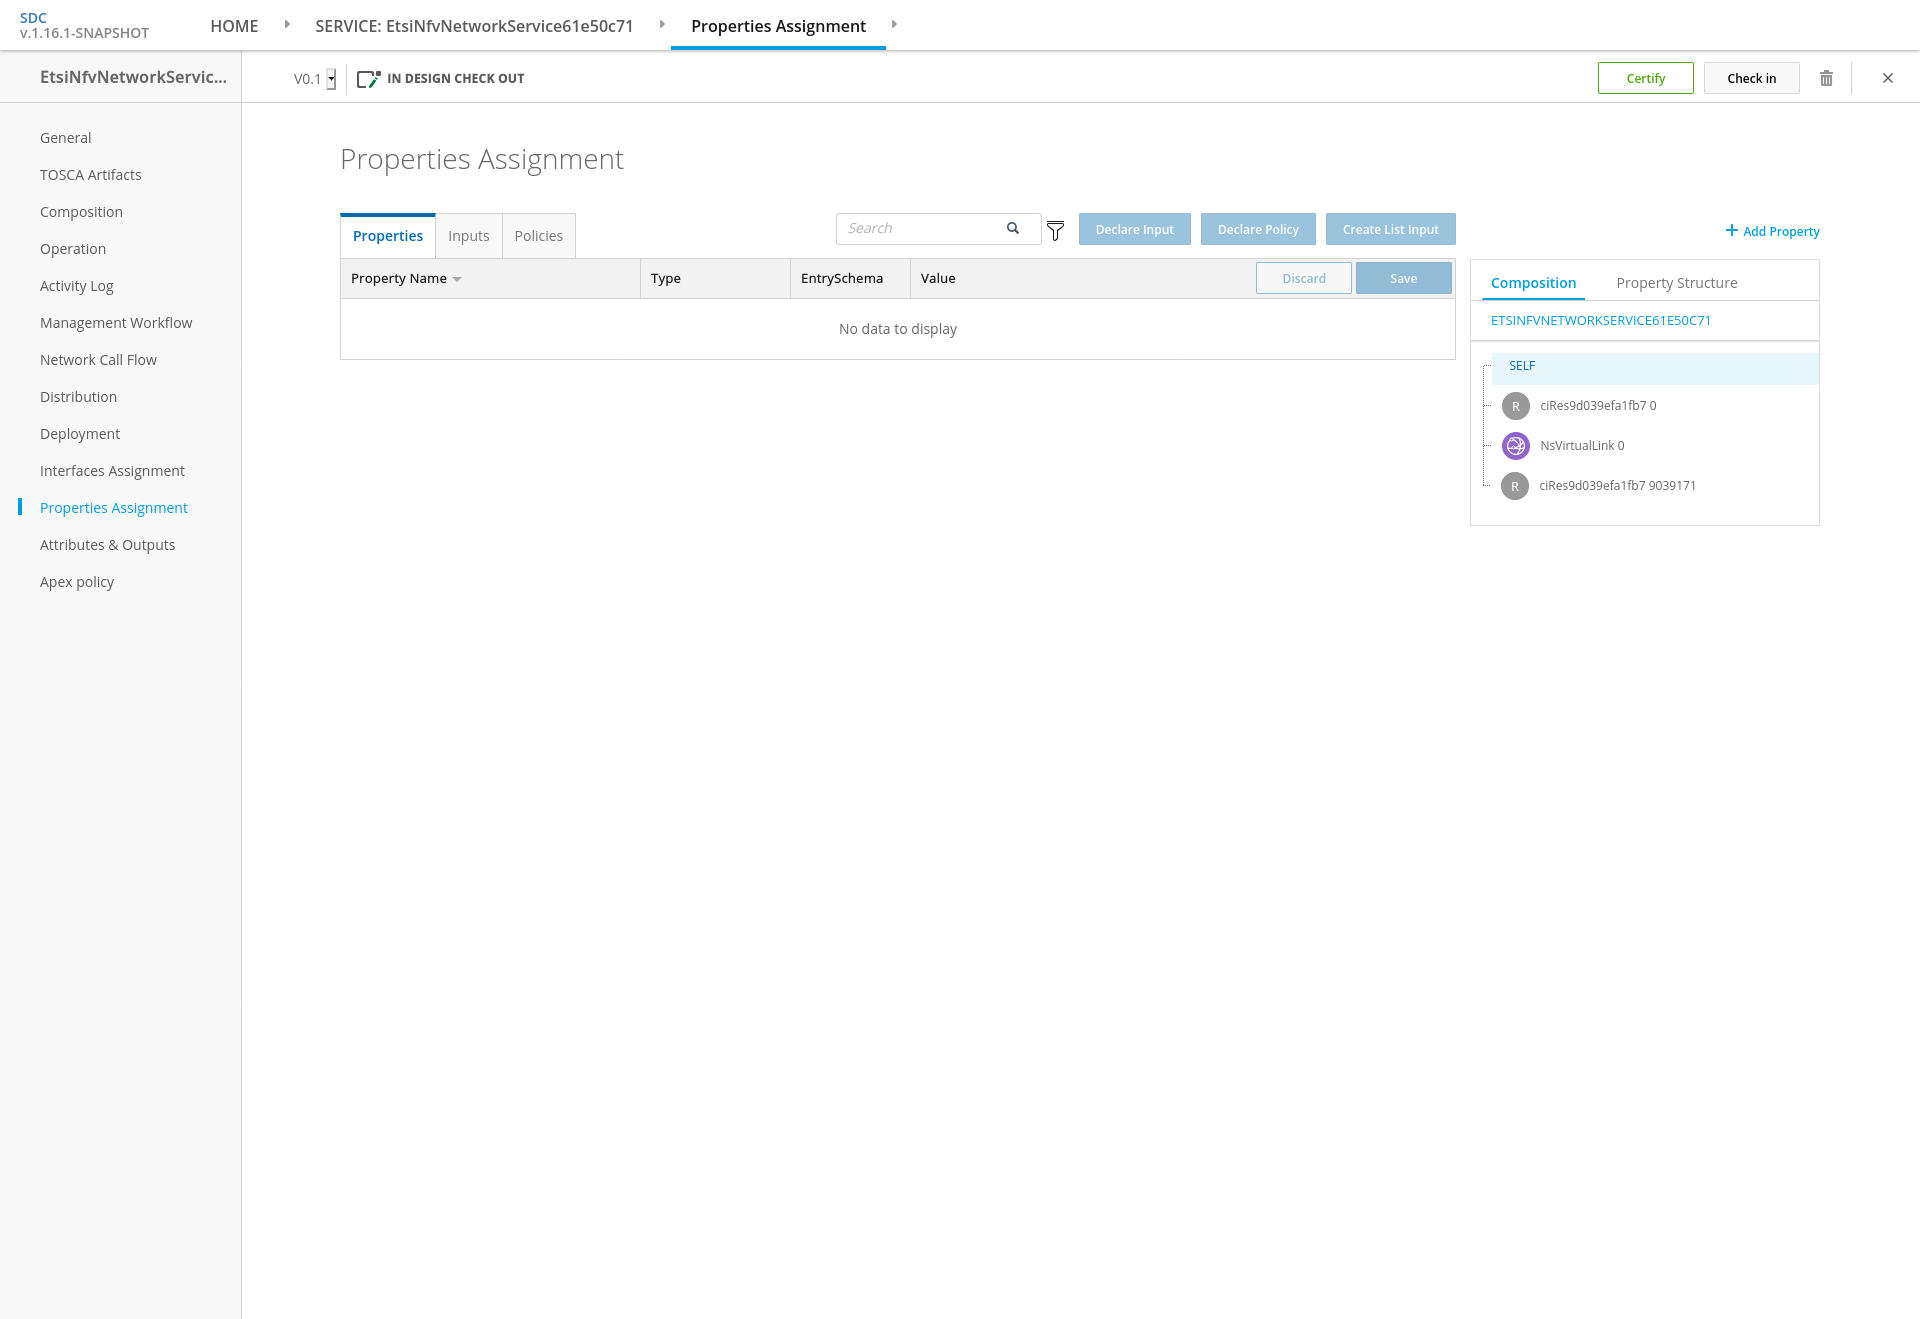The height and width of the screenshot is (1319, 1920).
Task: Expand breadcrumb arrow after Properties Assignment
Action: (894, 24)
